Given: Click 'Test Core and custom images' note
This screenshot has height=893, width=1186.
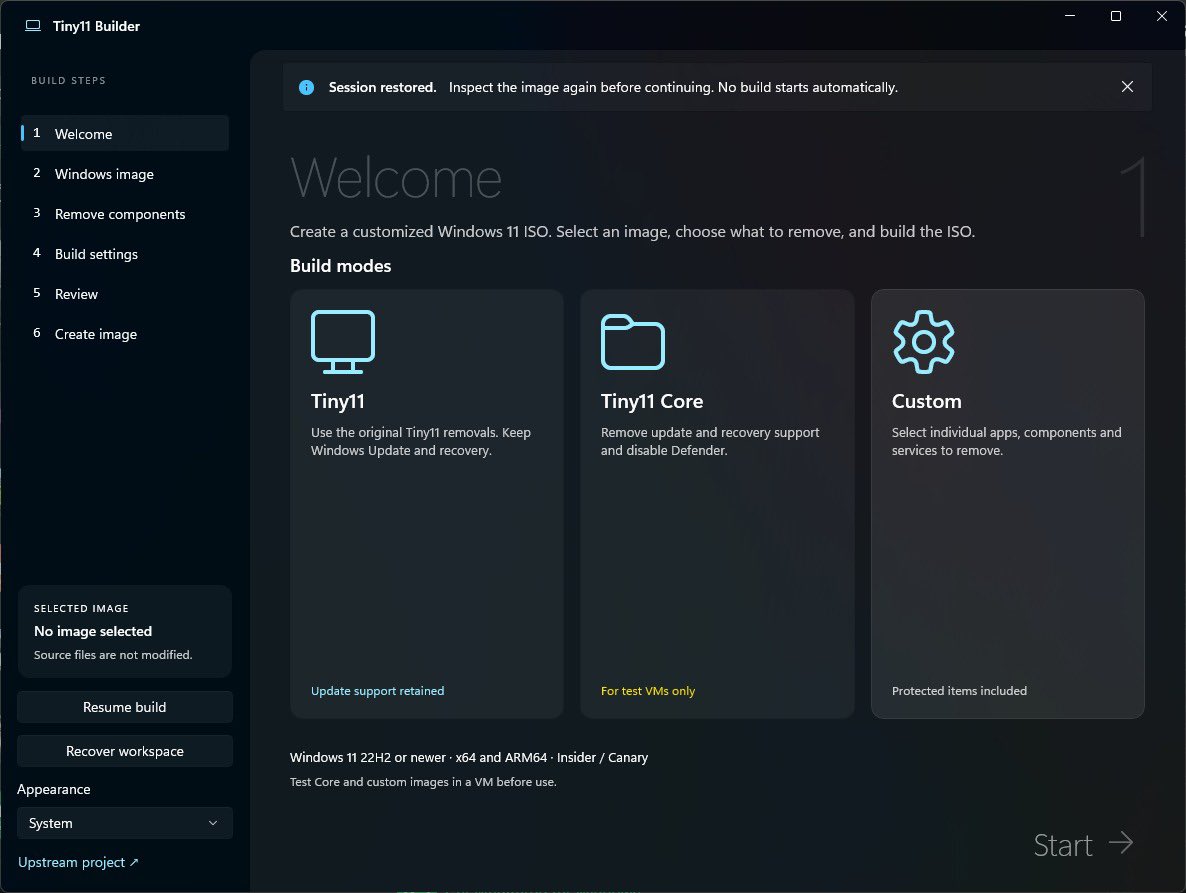Looking at the screenshot, I should (x=423, y=782).
